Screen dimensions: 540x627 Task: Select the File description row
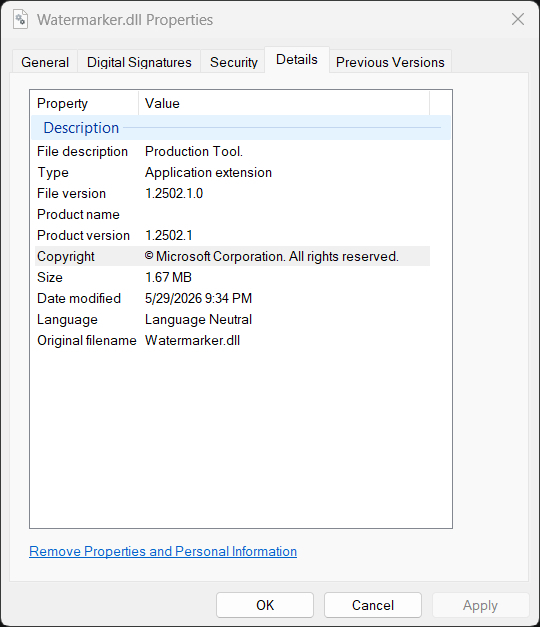(232, 152)
